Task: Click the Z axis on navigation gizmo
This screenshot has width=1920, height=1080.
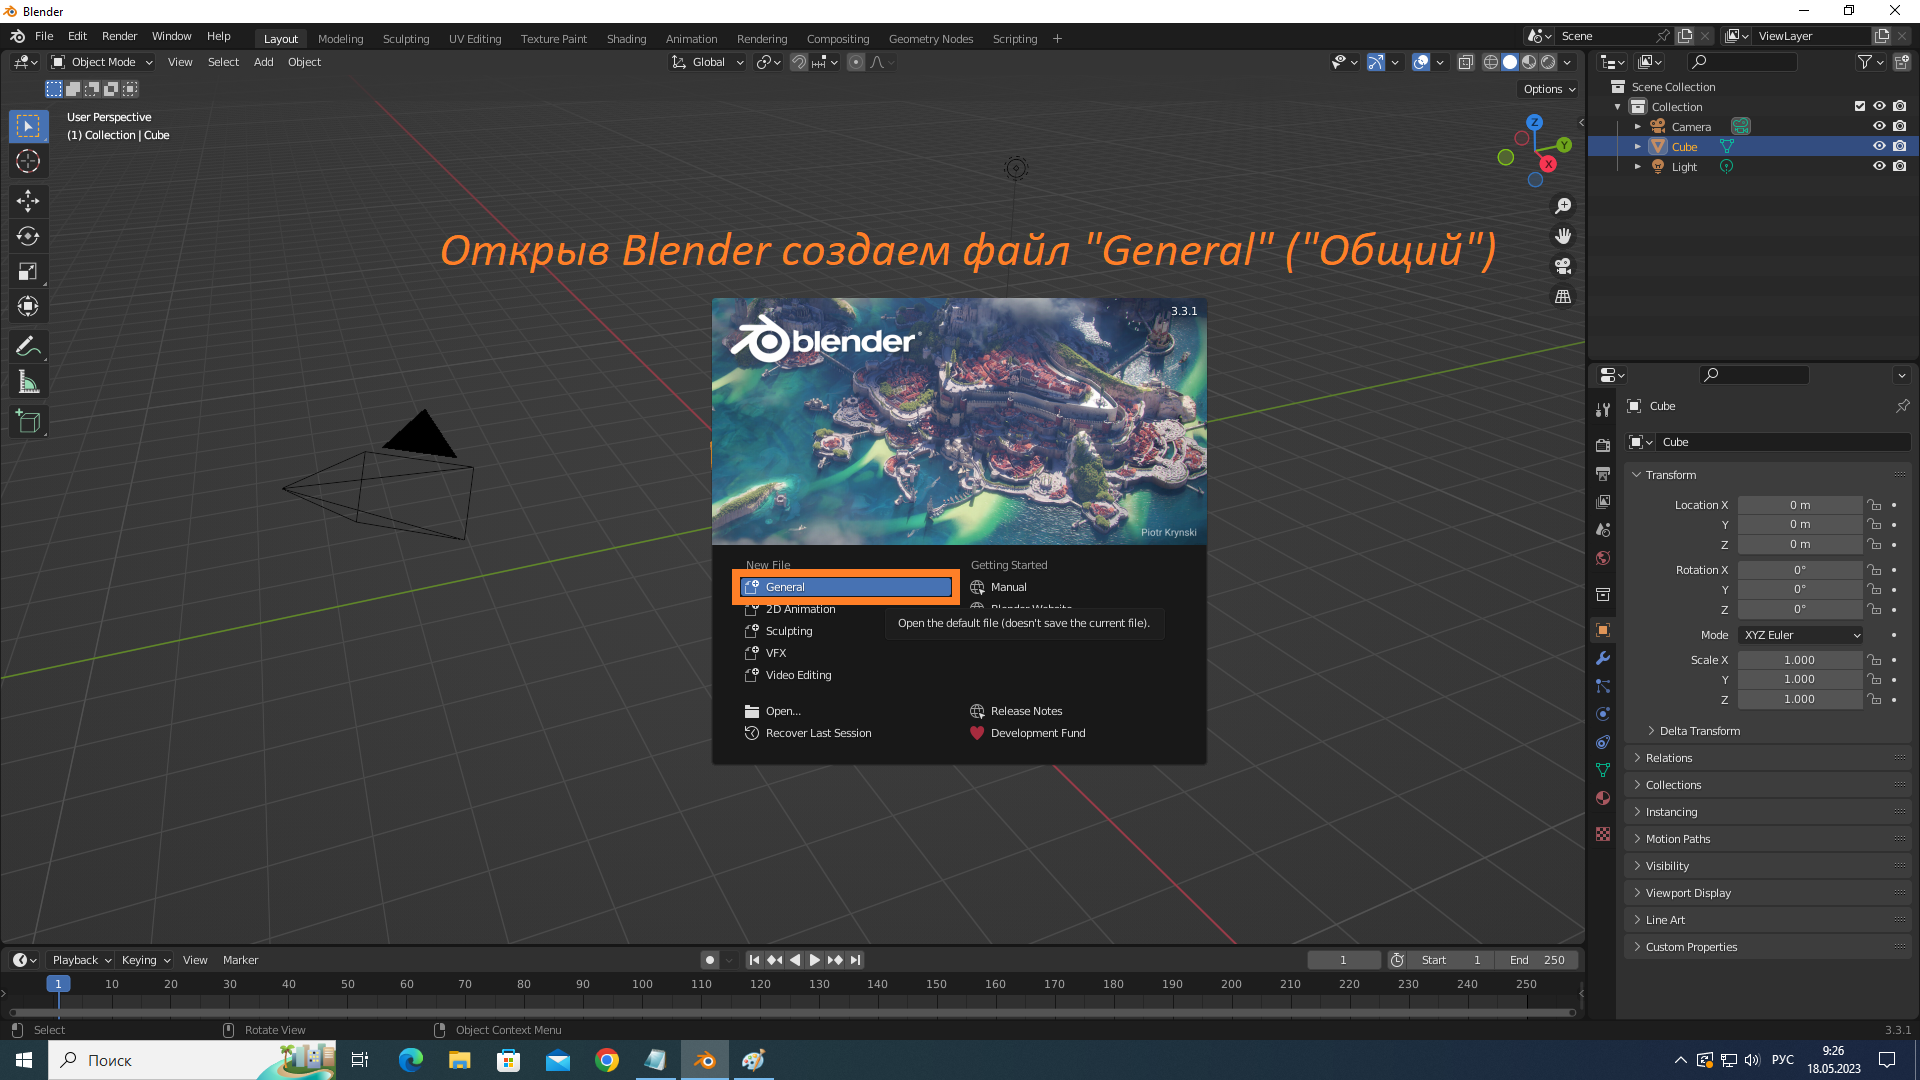Action: click(1534, 122)
